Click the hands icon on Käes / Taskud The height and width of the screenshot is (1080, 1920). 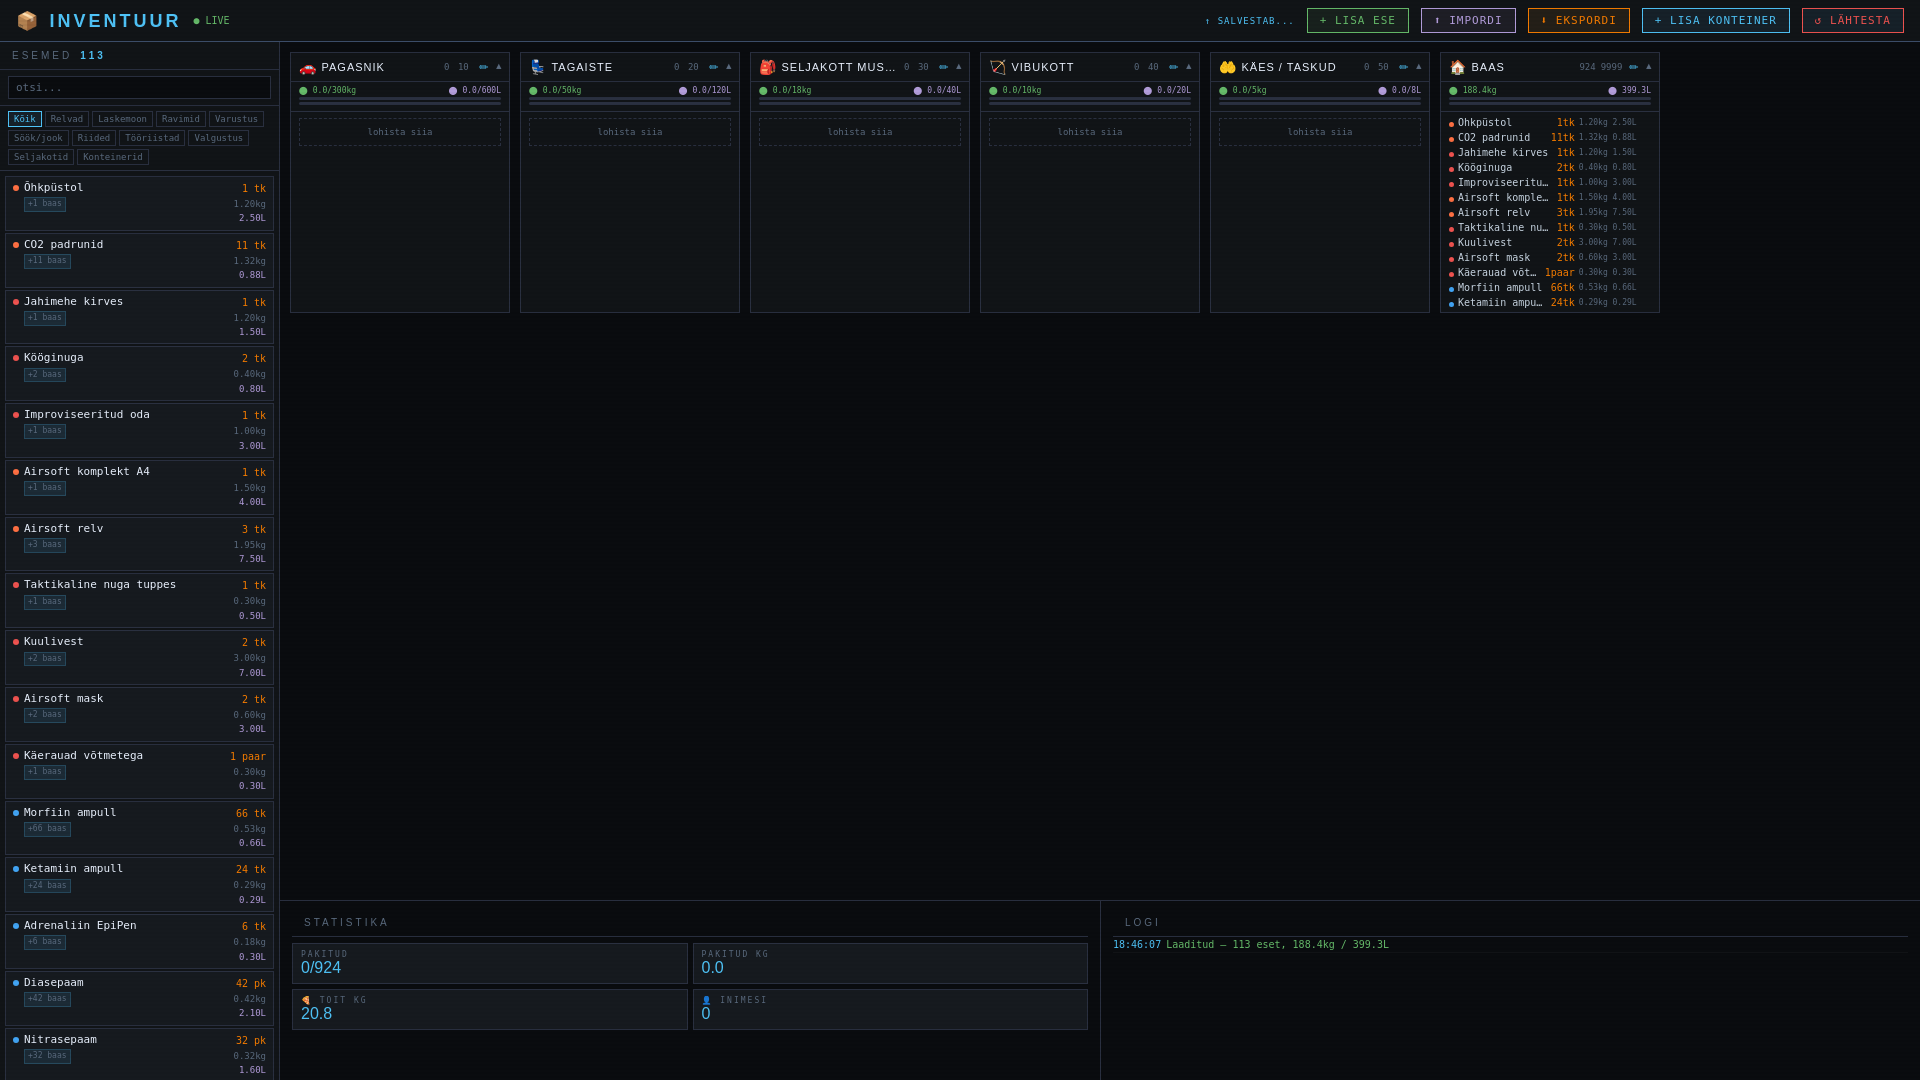pos(1227,67)
